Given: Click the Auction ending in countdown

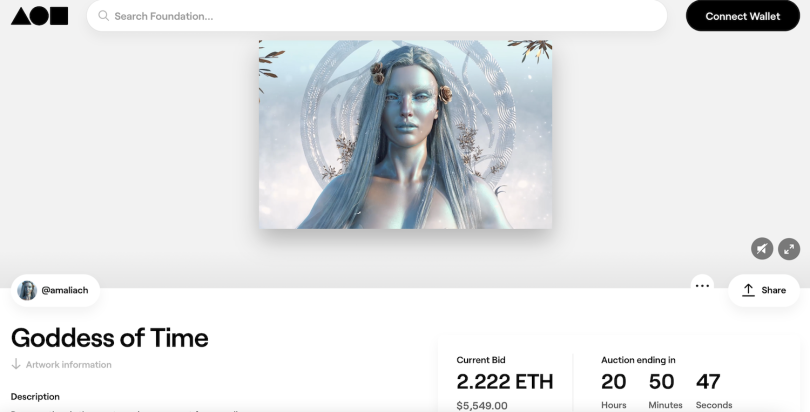Looking at the screenshot, I should (x=666, y=382).
